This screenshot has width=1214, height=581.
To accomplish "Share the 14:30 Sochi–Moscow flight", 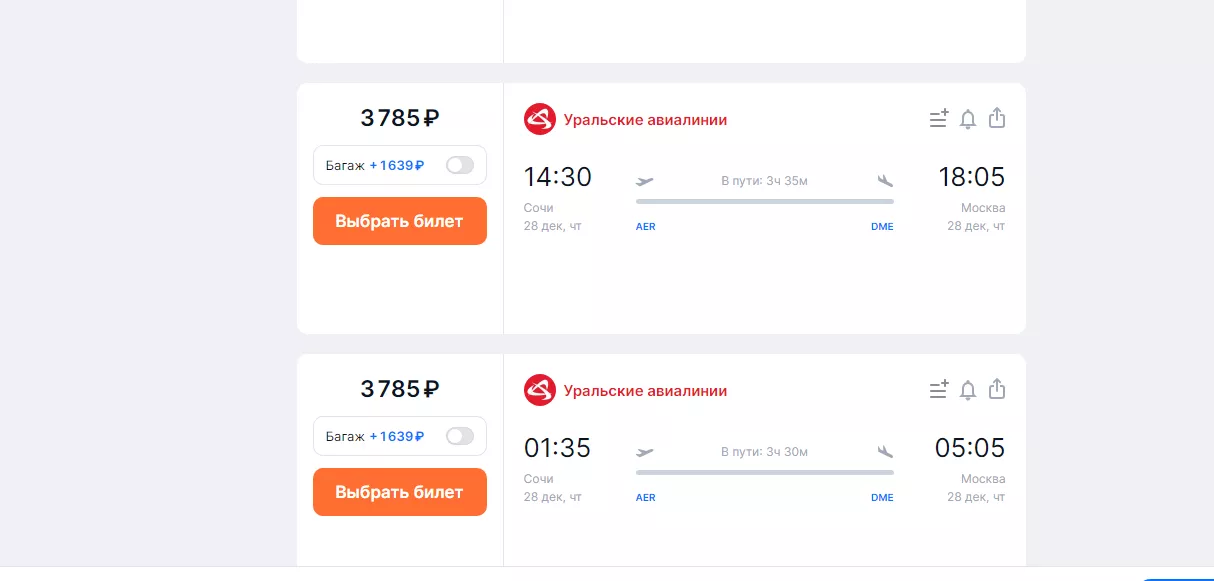I will 996,118.
